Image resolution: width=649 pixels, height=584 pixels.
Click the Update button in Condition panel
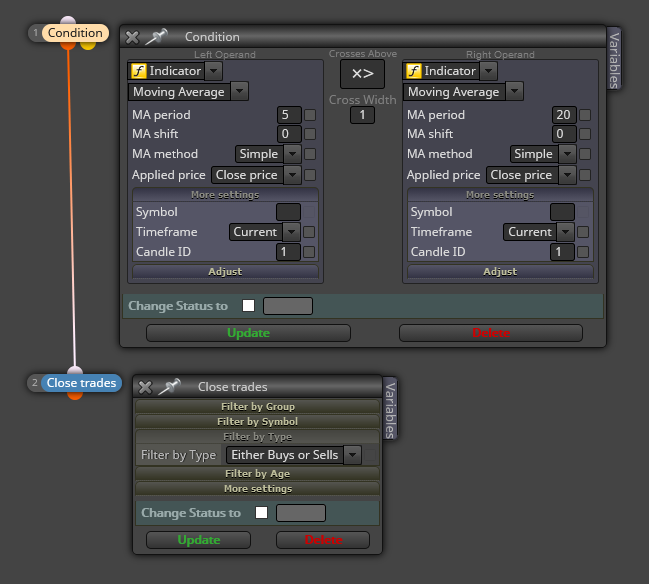point(248,333)
